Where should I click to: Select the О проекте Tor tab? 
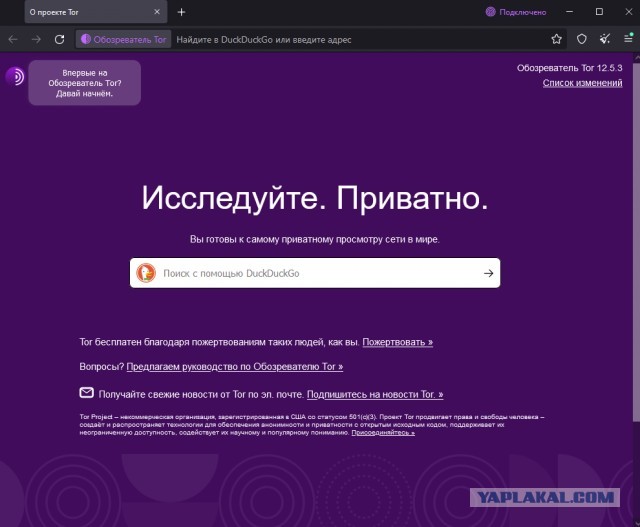96,12
